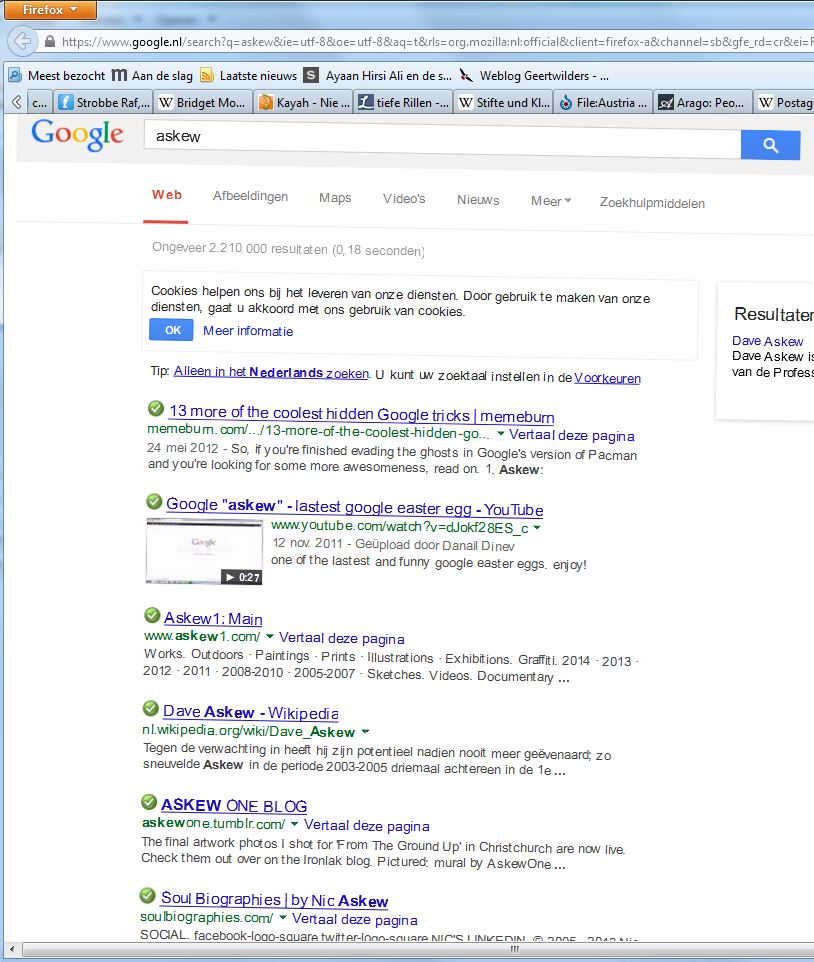Open the Aan de slag bookmark

tap(152, 75)
